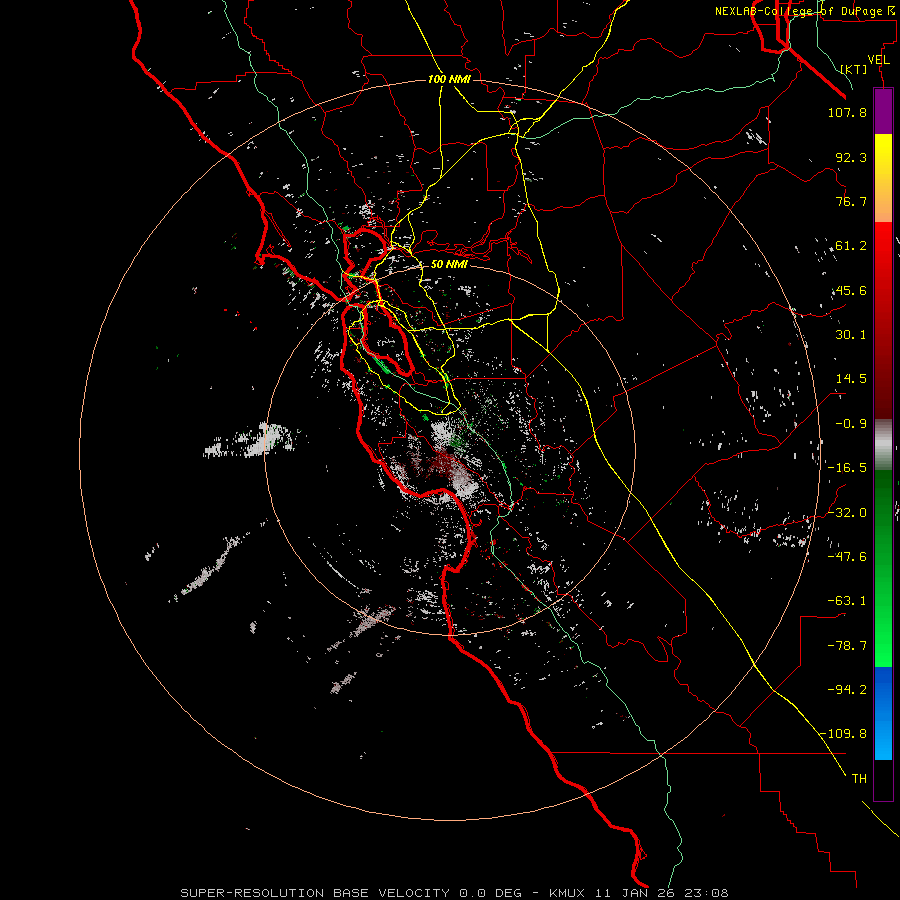Select the -109.8 value on velocity scale

point(843,734)
